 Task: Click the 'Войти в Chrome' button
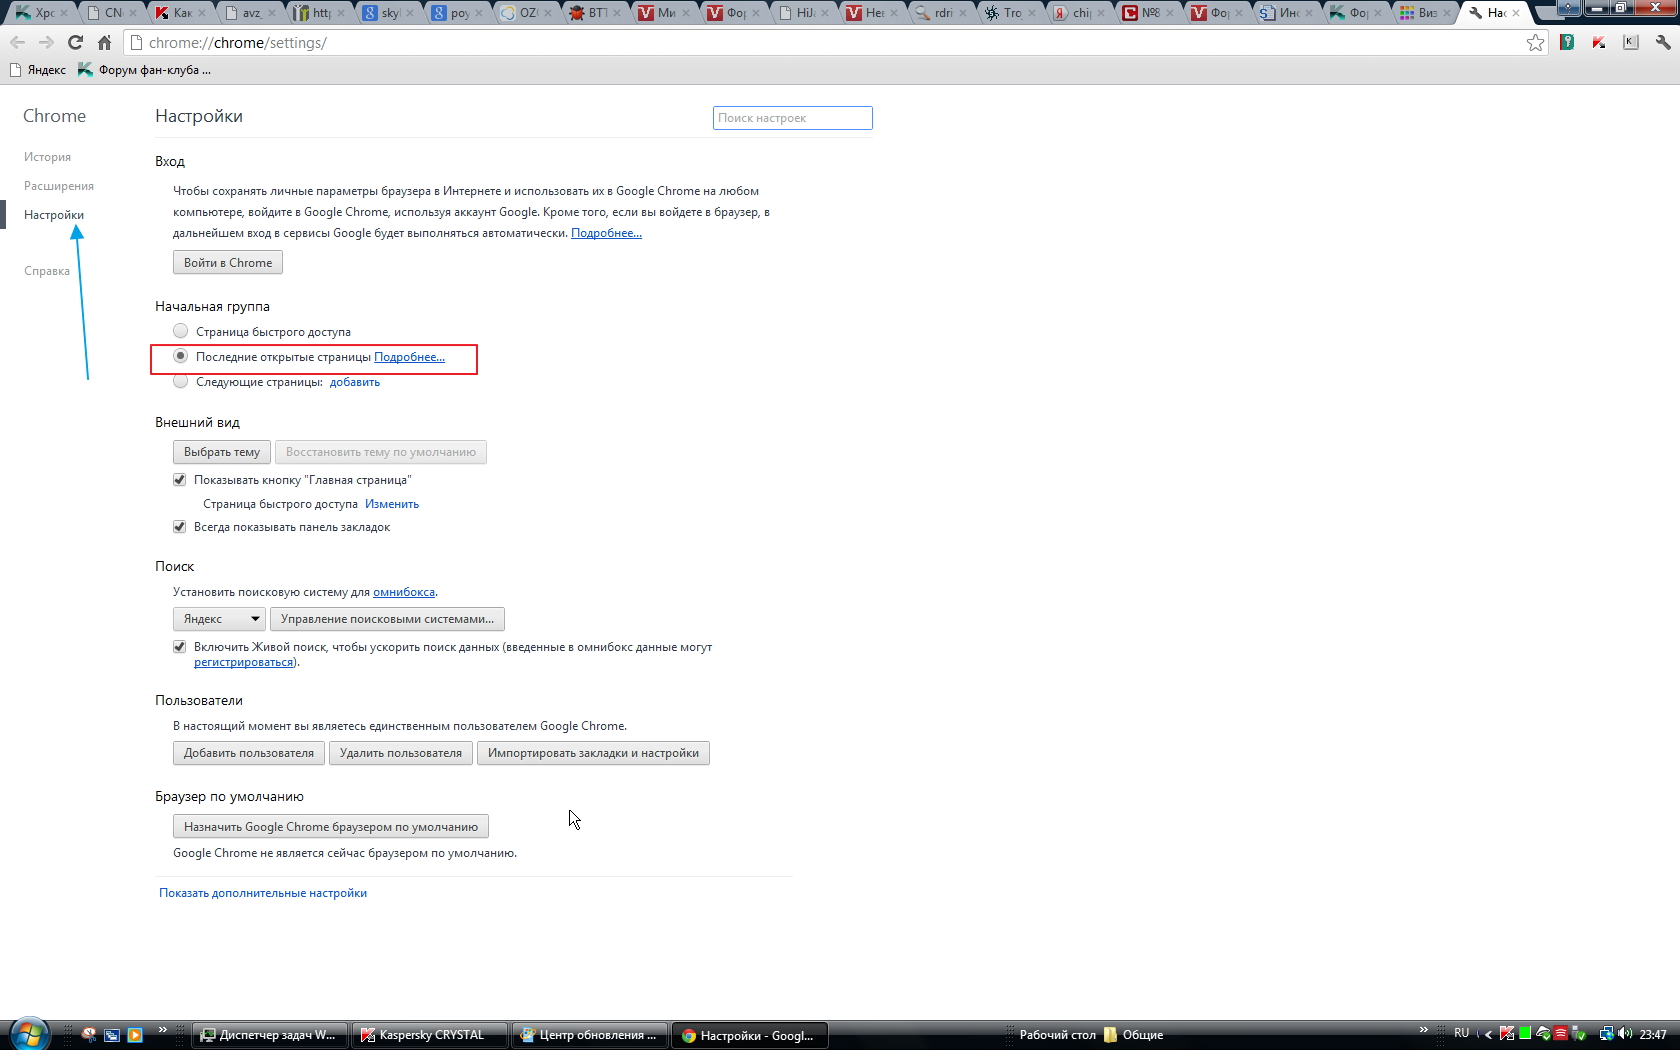[x=228, y=262]
